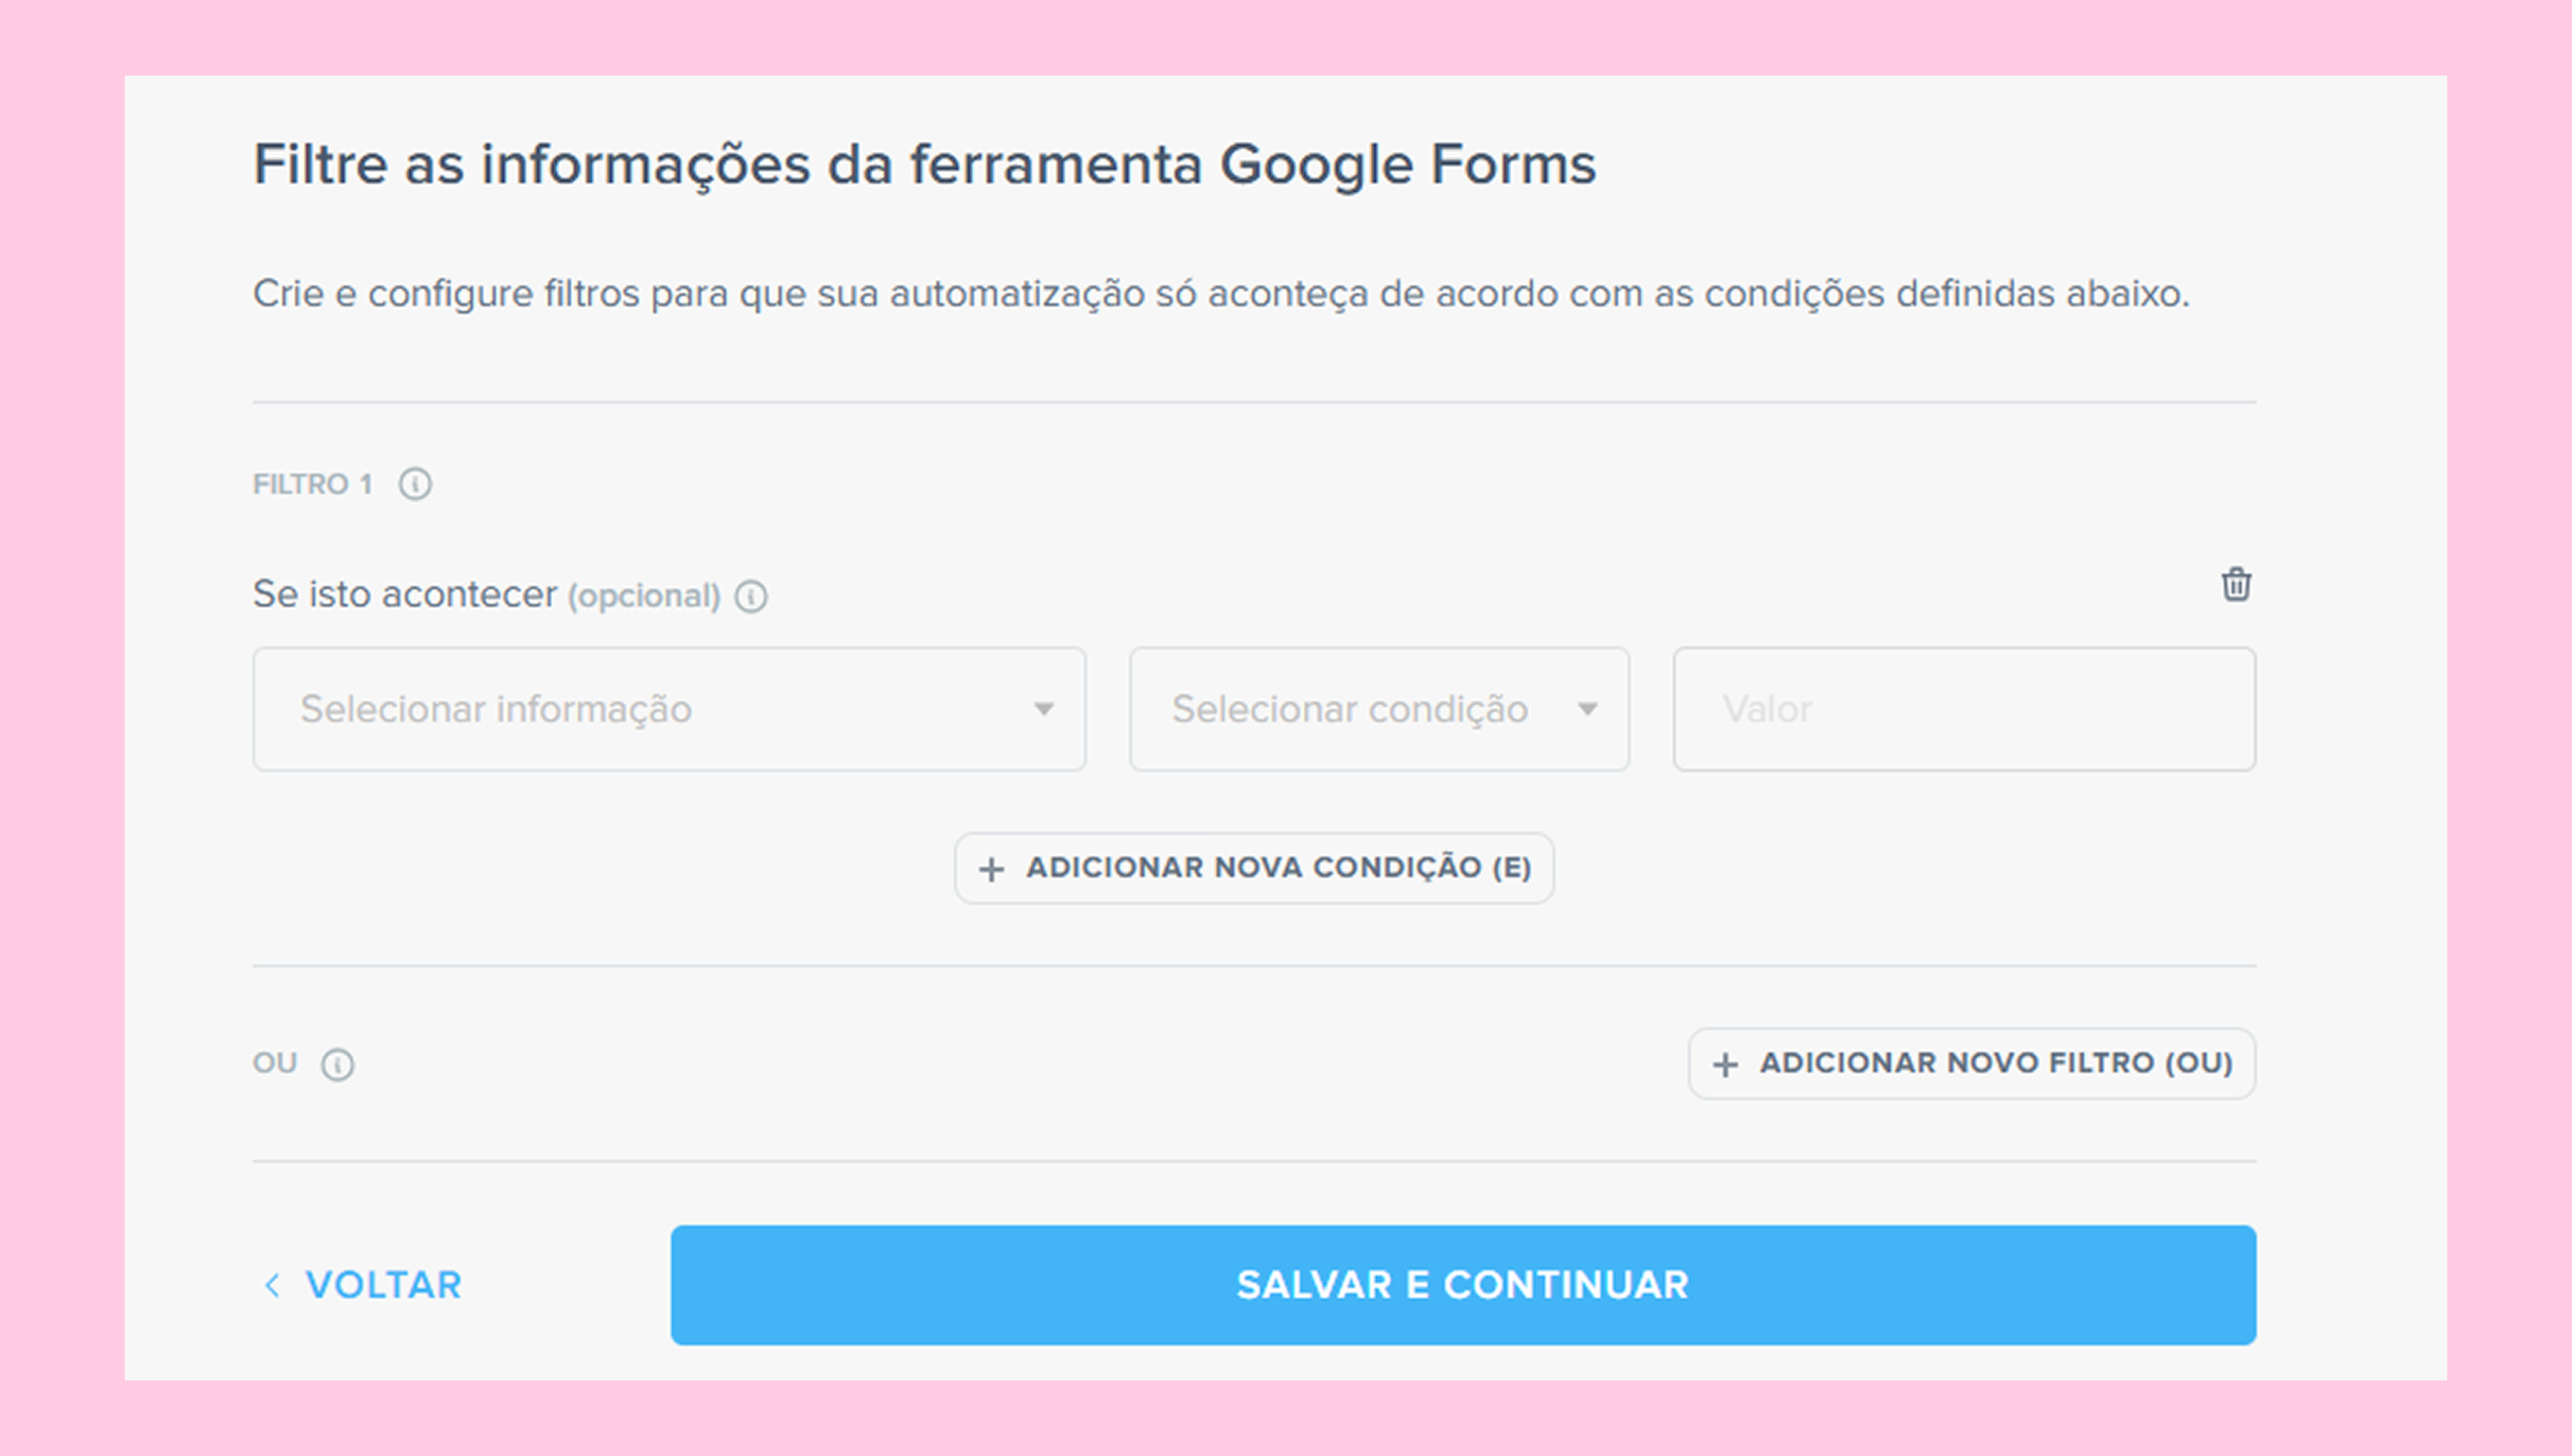Click the arrow of the Selecionar informação field
Image resolution: width=2572 pixels, height=1456 pixels.
(1044, 709)
